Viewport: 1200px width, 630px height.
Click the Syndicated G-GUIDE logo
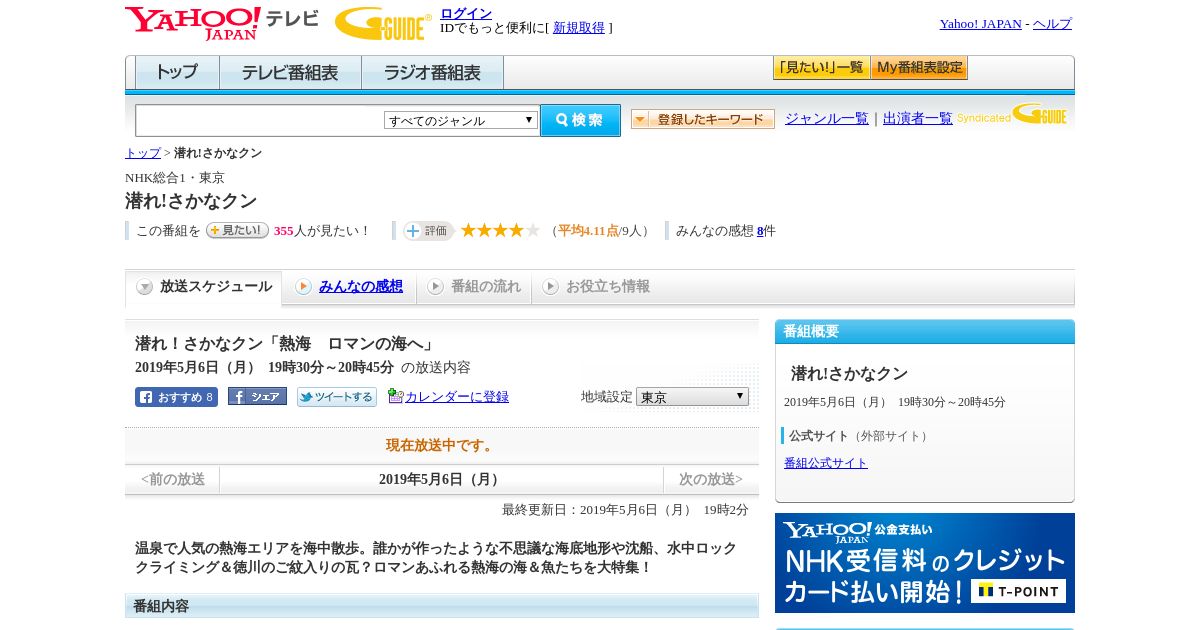pos(1012,115)
